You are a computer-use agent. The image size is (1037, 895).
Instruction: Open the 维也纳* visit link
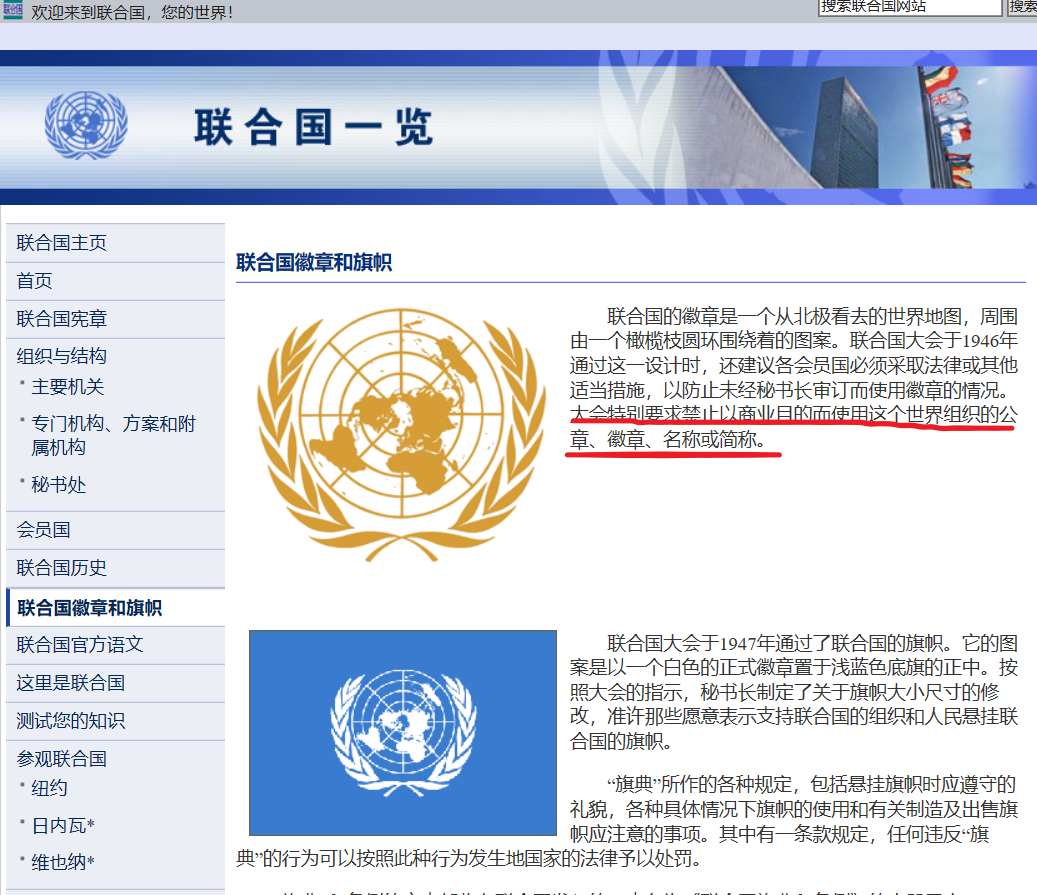[x=63, y=862]
